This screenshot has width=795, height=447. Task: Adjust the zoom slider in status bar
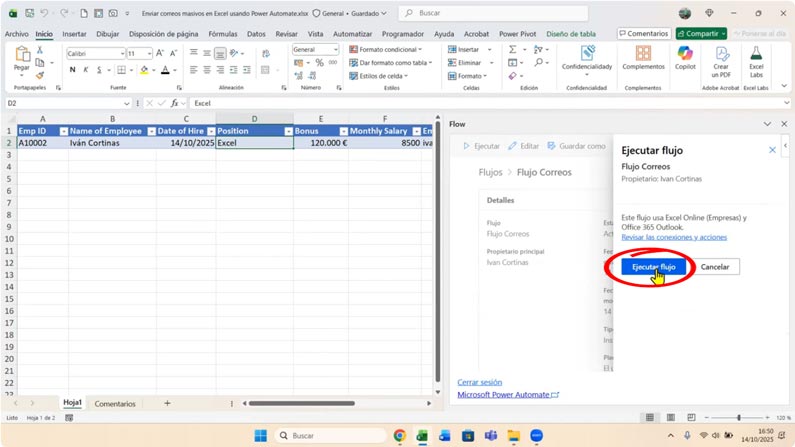tap(739, 417)
